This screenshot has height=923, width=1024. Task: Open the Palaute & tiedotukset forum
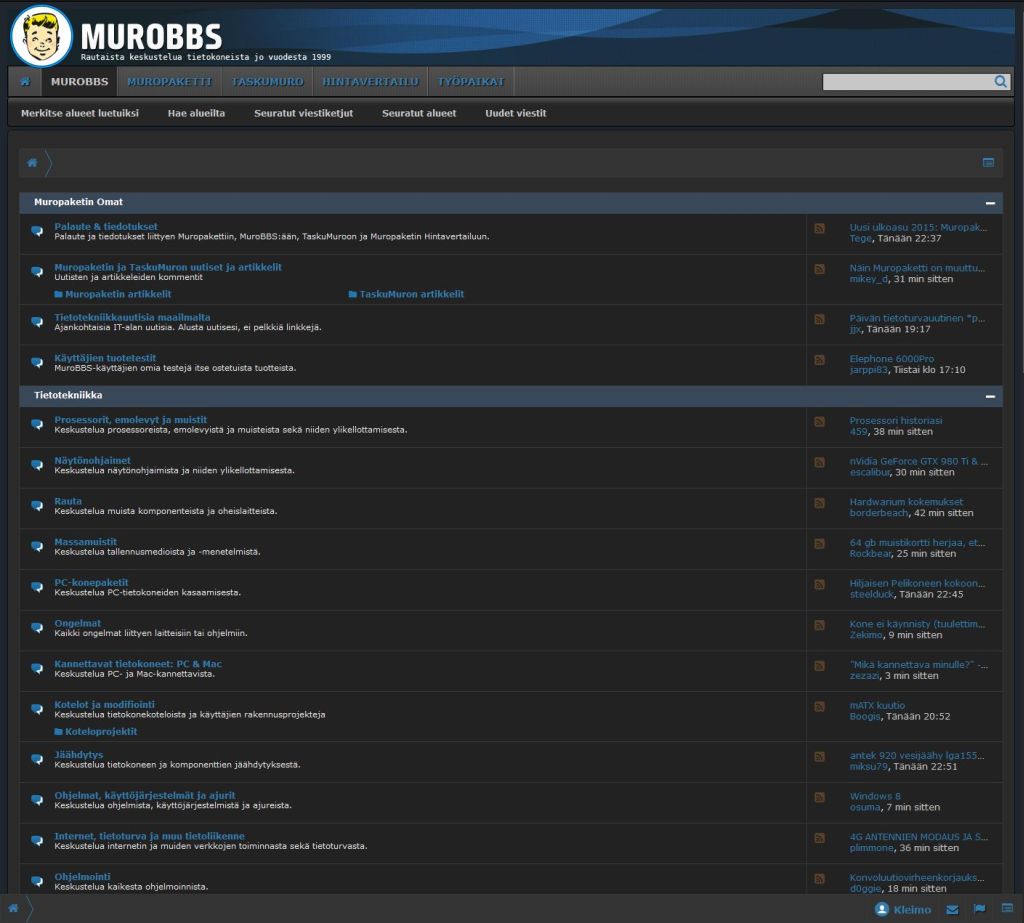click(x=106, y=226)
